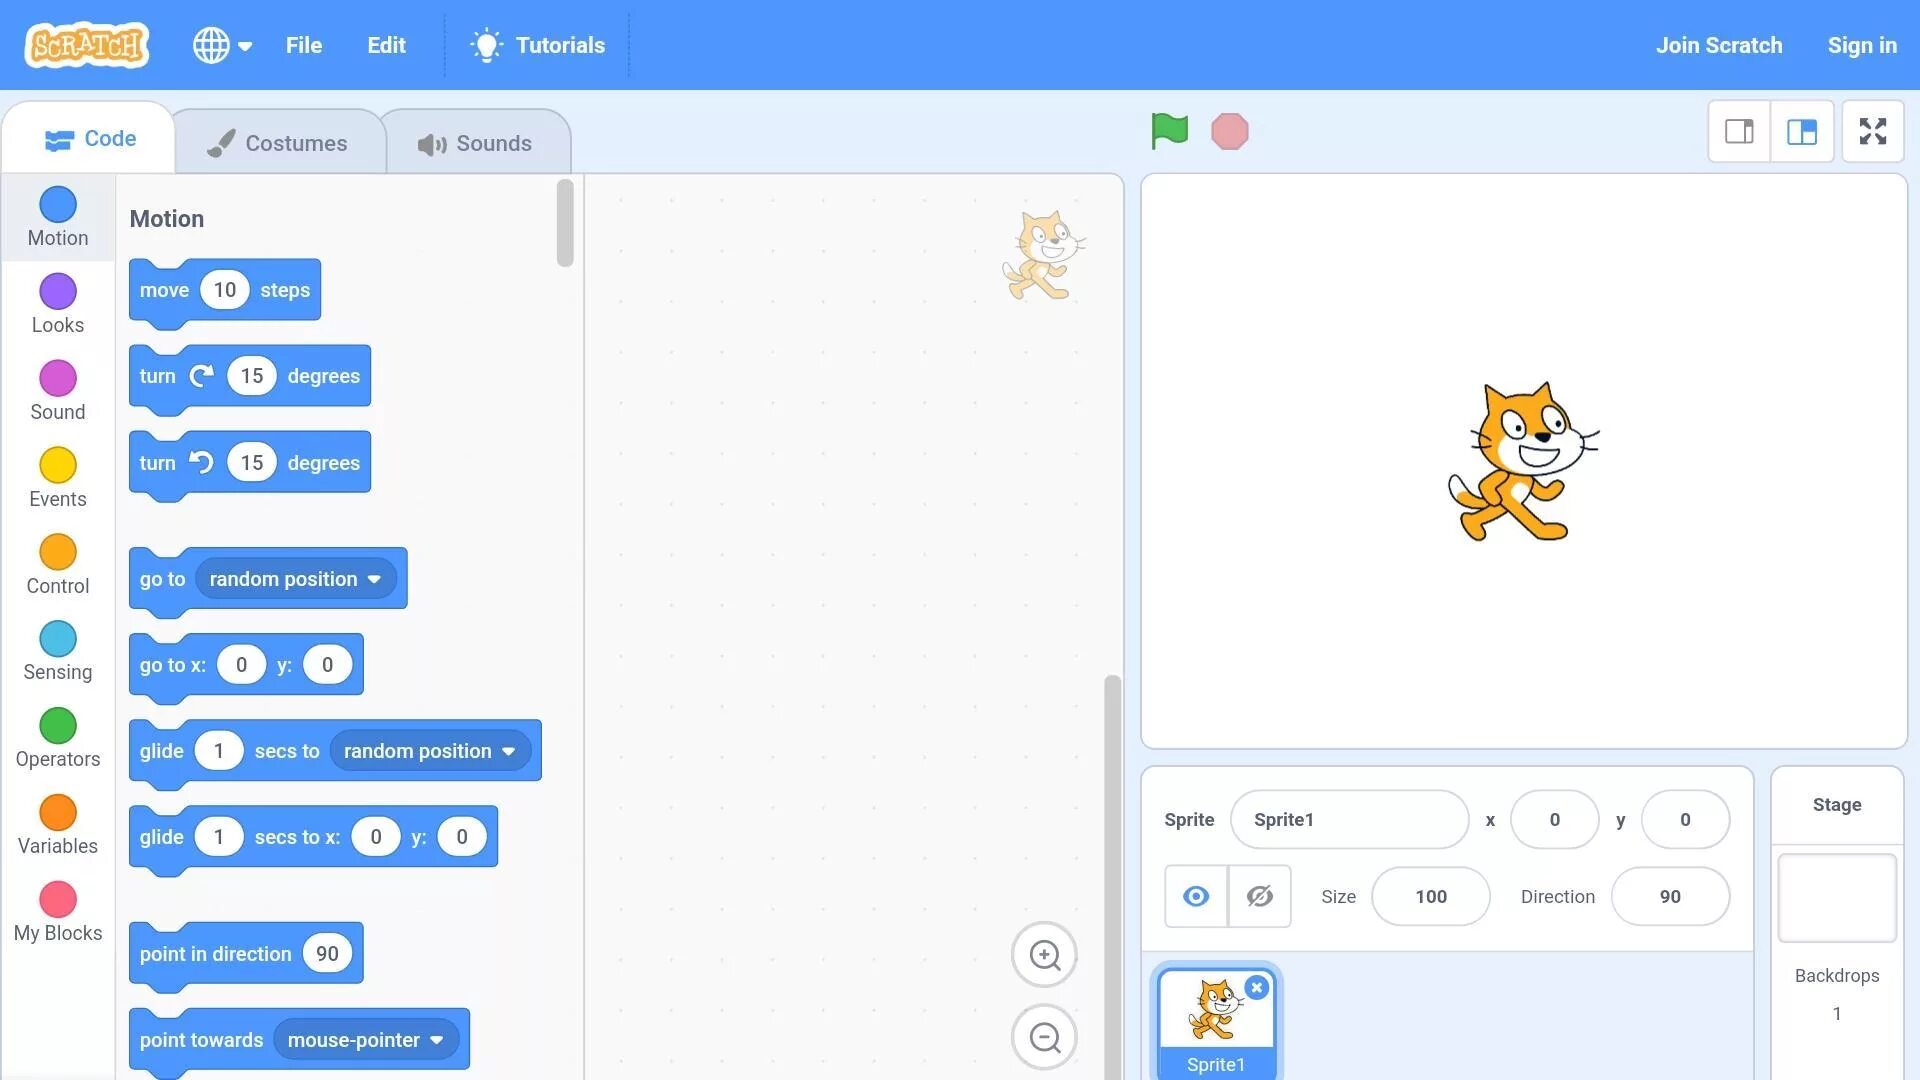Expand the go to random position dropdown

pyautogui.click(x=373, y=578)
